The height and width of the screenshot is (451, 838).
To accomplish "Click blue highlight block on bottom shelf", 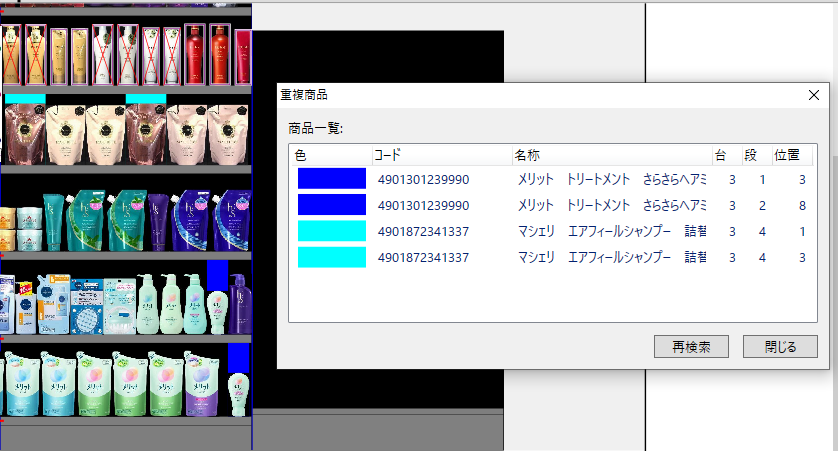I will click(x=237, y=358).
